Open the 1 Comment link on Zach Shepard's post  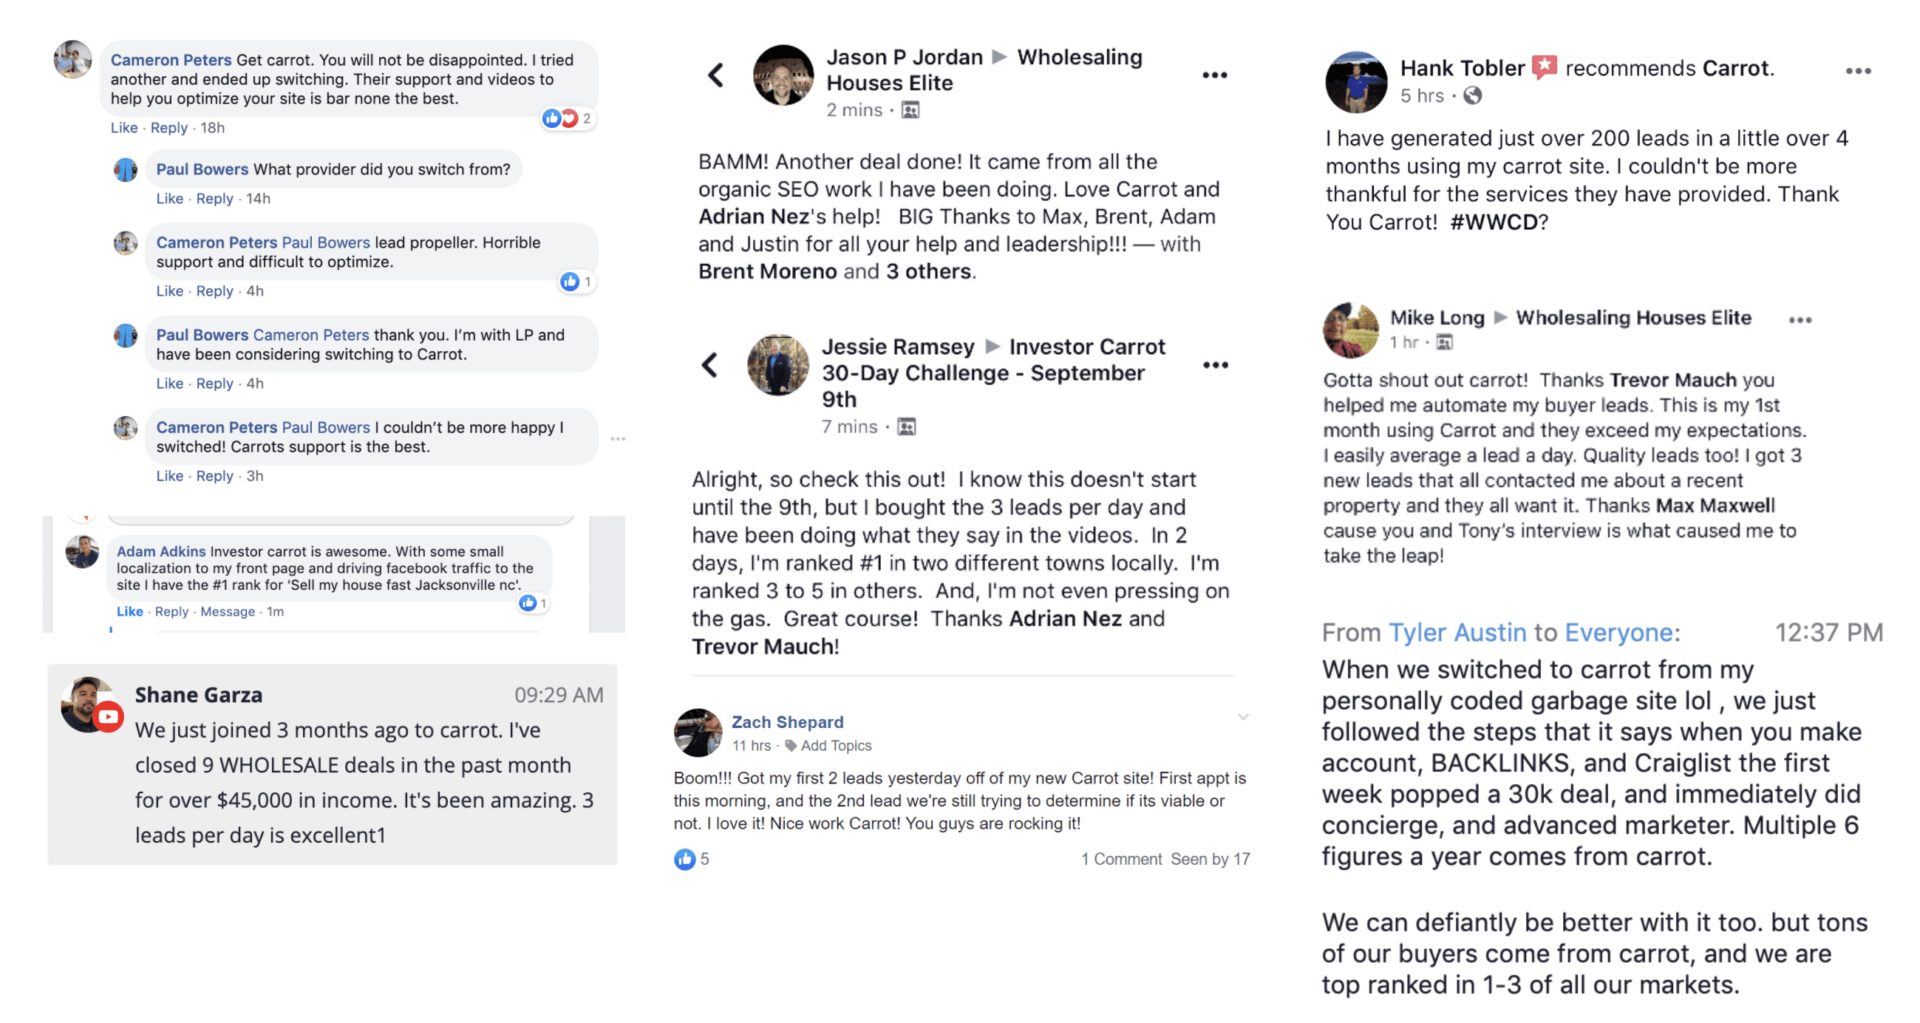[x=1121, y=859]
